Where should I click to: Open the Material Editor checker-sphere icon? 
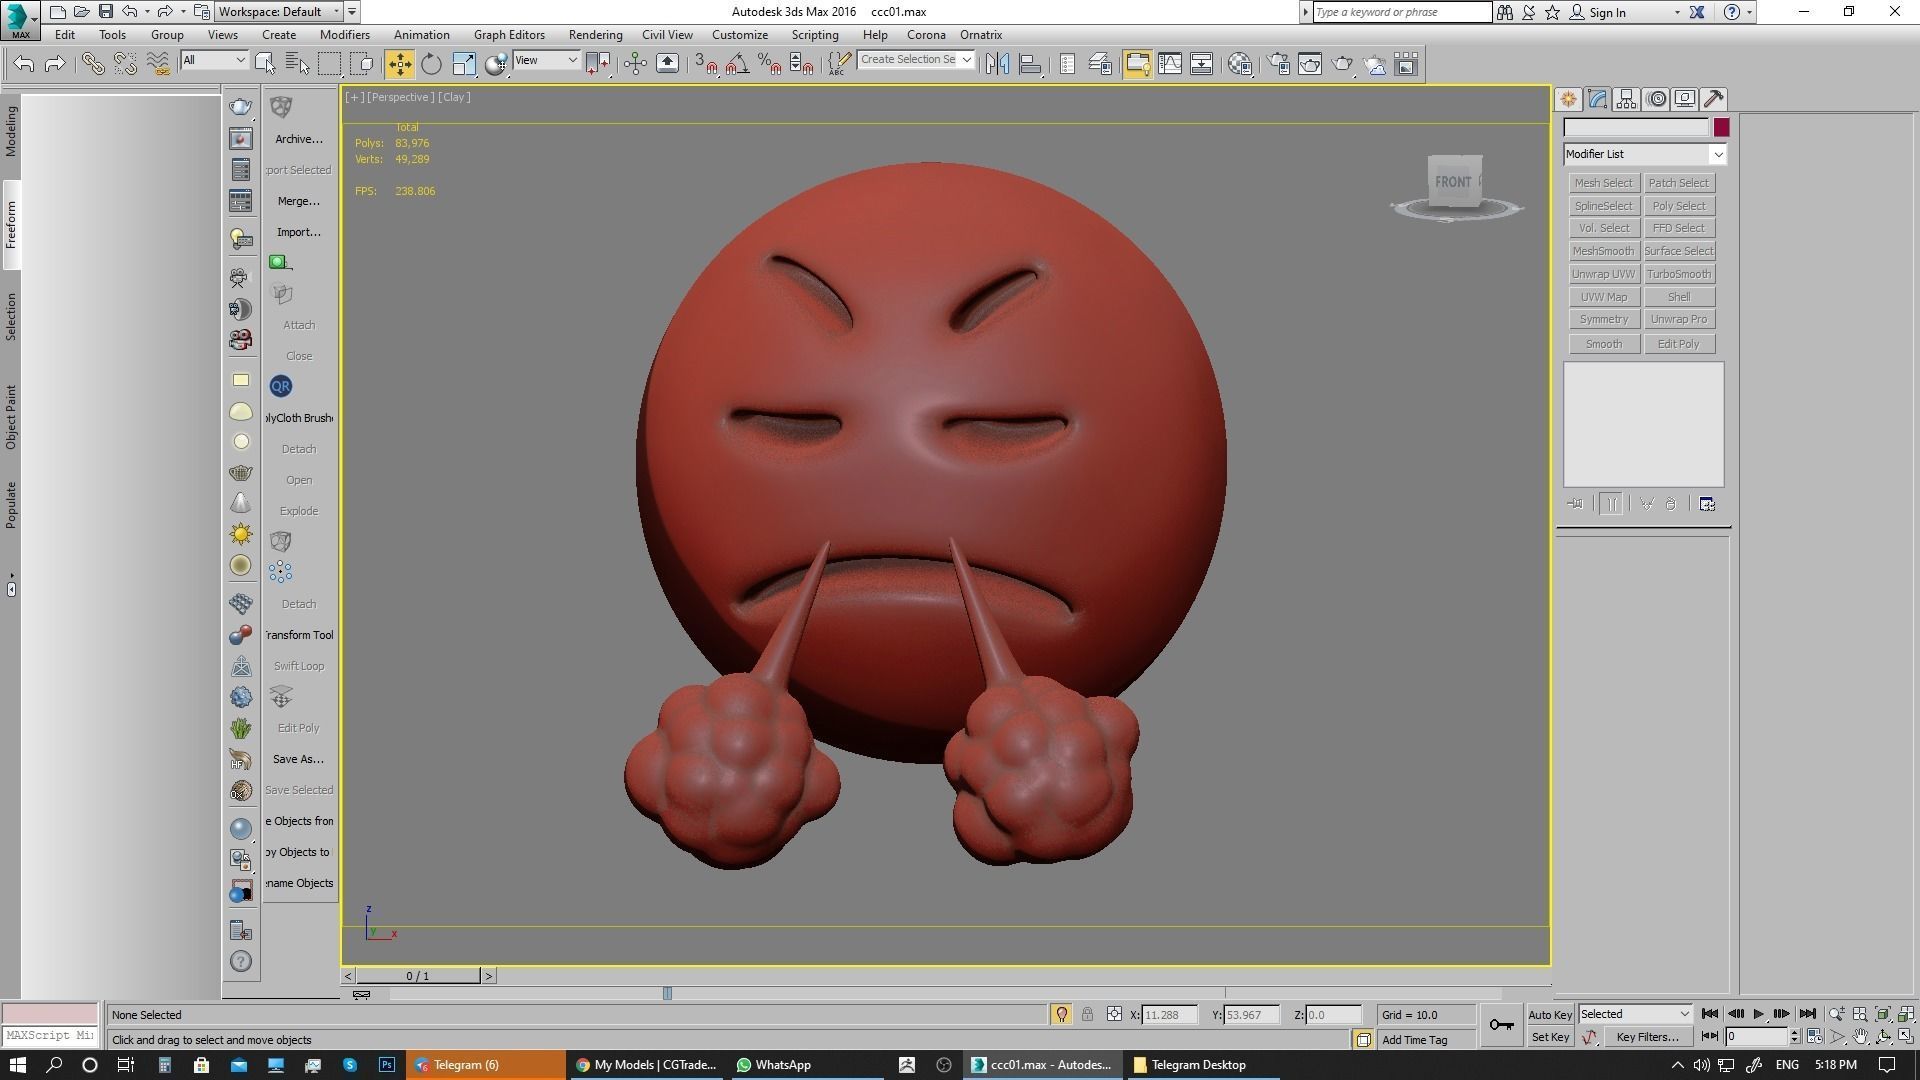pos(1240,64)
